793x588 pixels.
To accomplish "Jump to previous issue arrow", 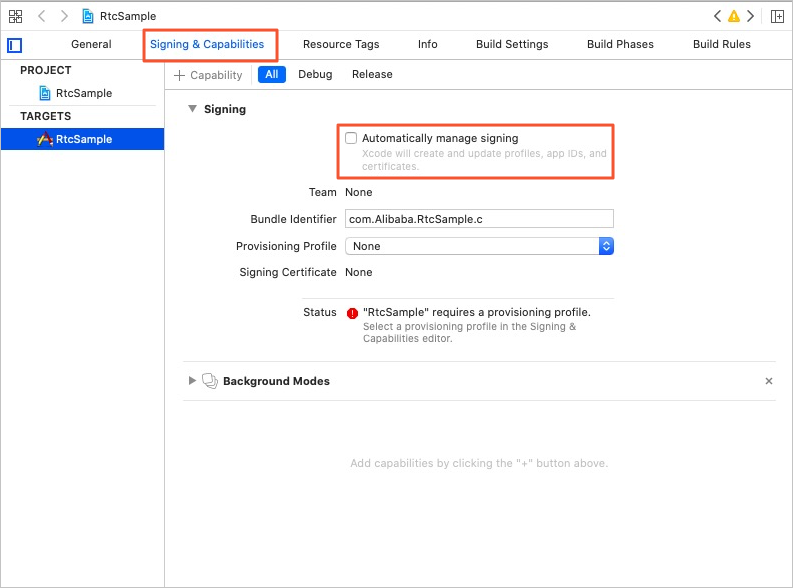I will tap(717, 16).
